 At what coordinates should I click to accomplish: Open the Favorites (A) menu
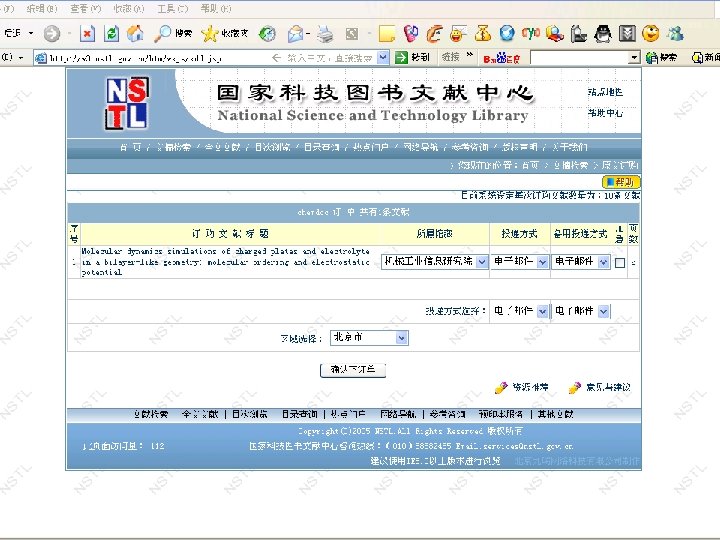(x=129, y=9)
